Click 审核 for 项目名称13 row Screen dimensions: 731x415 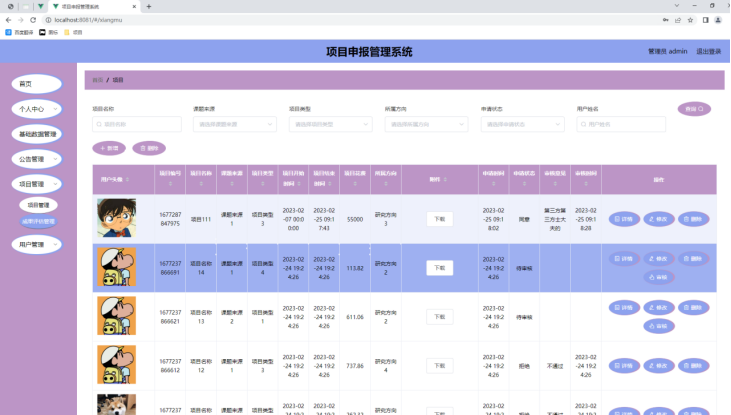659,326
